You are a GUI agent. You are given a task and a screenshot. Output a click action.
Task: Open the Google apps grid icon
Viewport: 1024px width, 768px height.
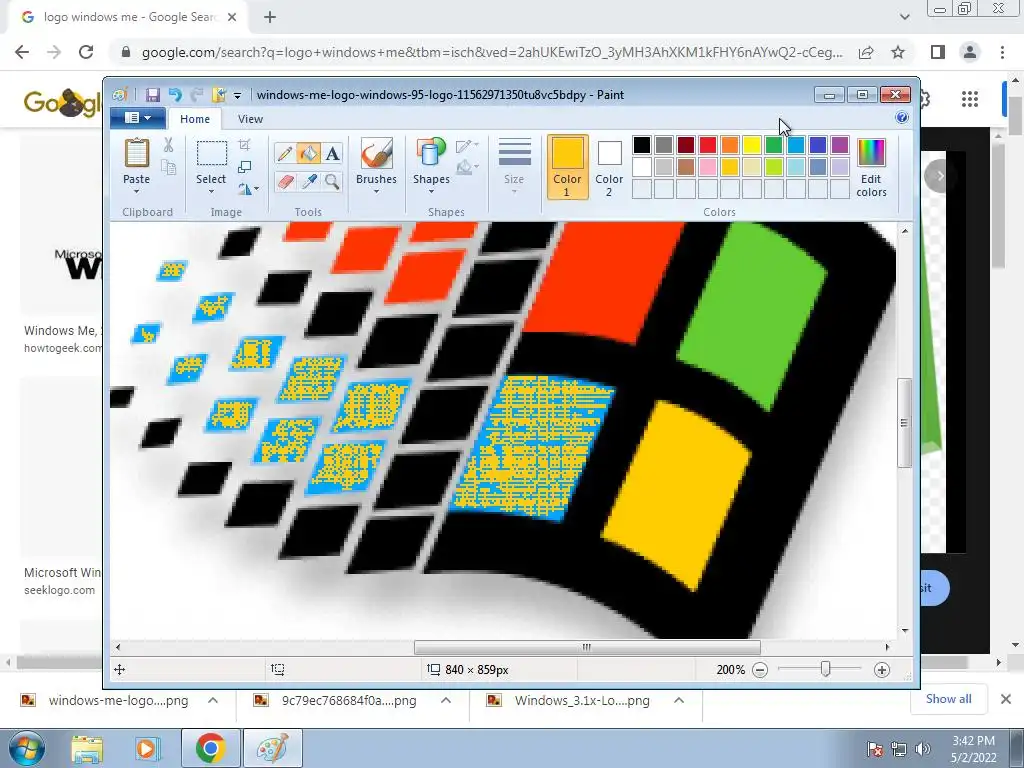pos(970,99)
